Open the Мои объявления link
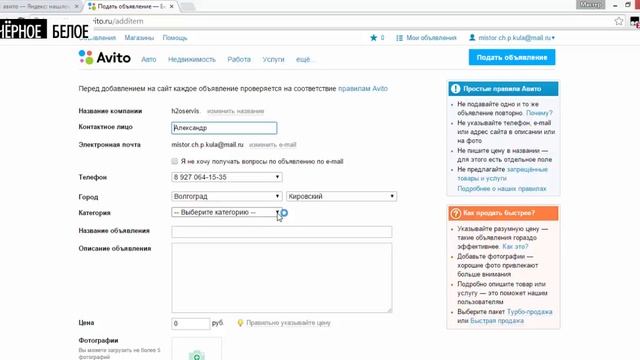The height and width of the screenshot is (360, 640). pyautogui.click(x=431, y=38)
